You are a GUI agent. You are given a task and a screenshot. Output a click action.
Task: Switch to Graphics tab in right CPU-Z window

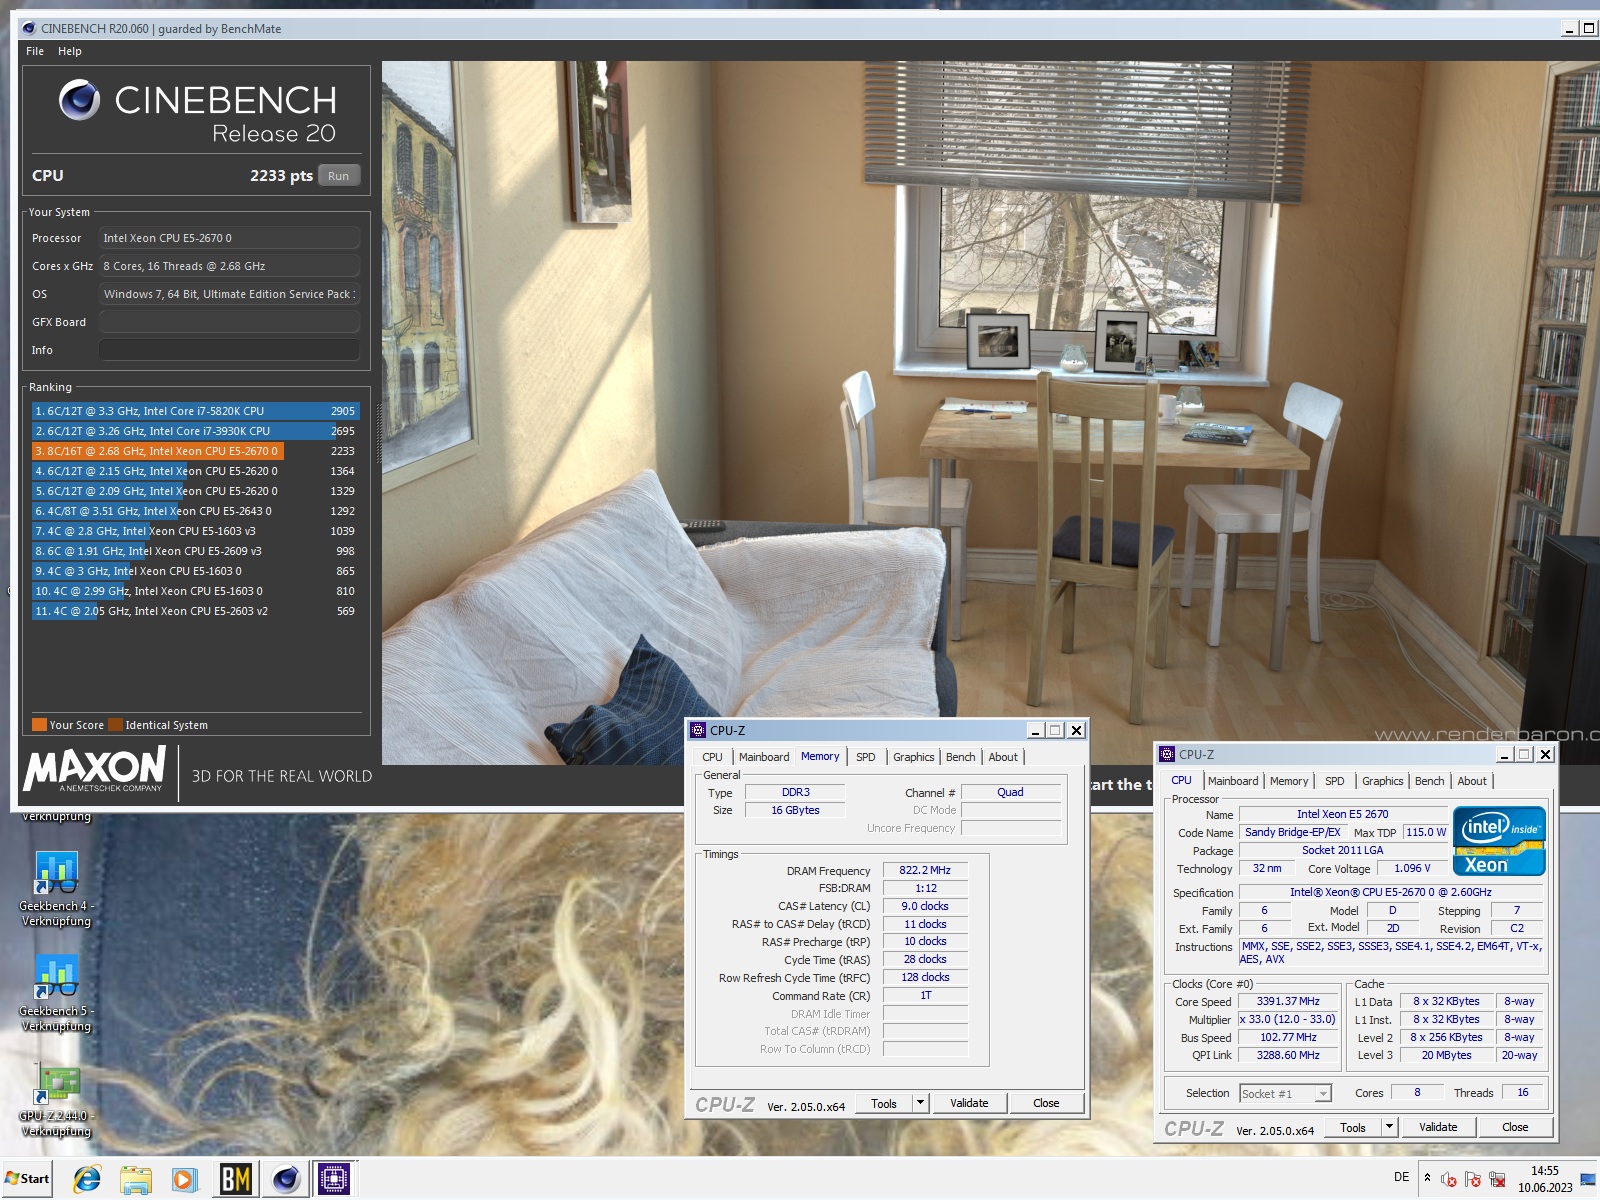[x=1383, y=781]
